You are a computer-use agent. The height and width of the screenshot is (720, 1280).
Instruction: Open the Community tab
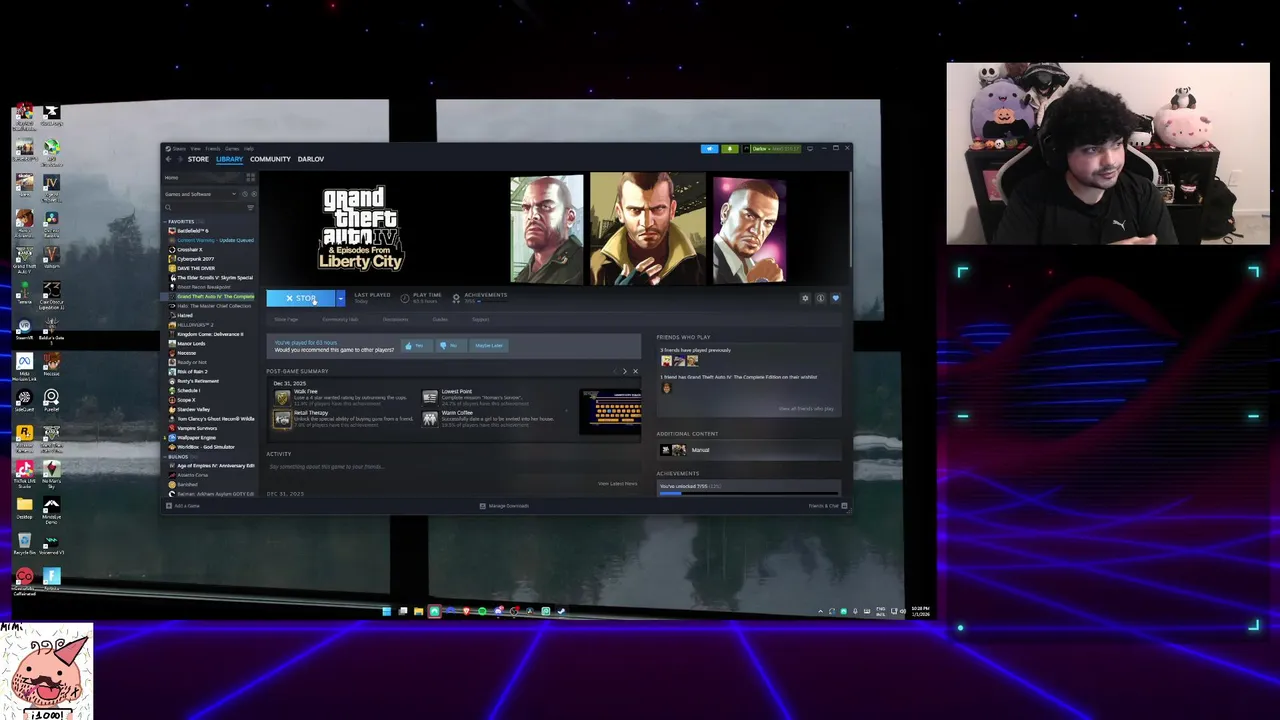270,159
